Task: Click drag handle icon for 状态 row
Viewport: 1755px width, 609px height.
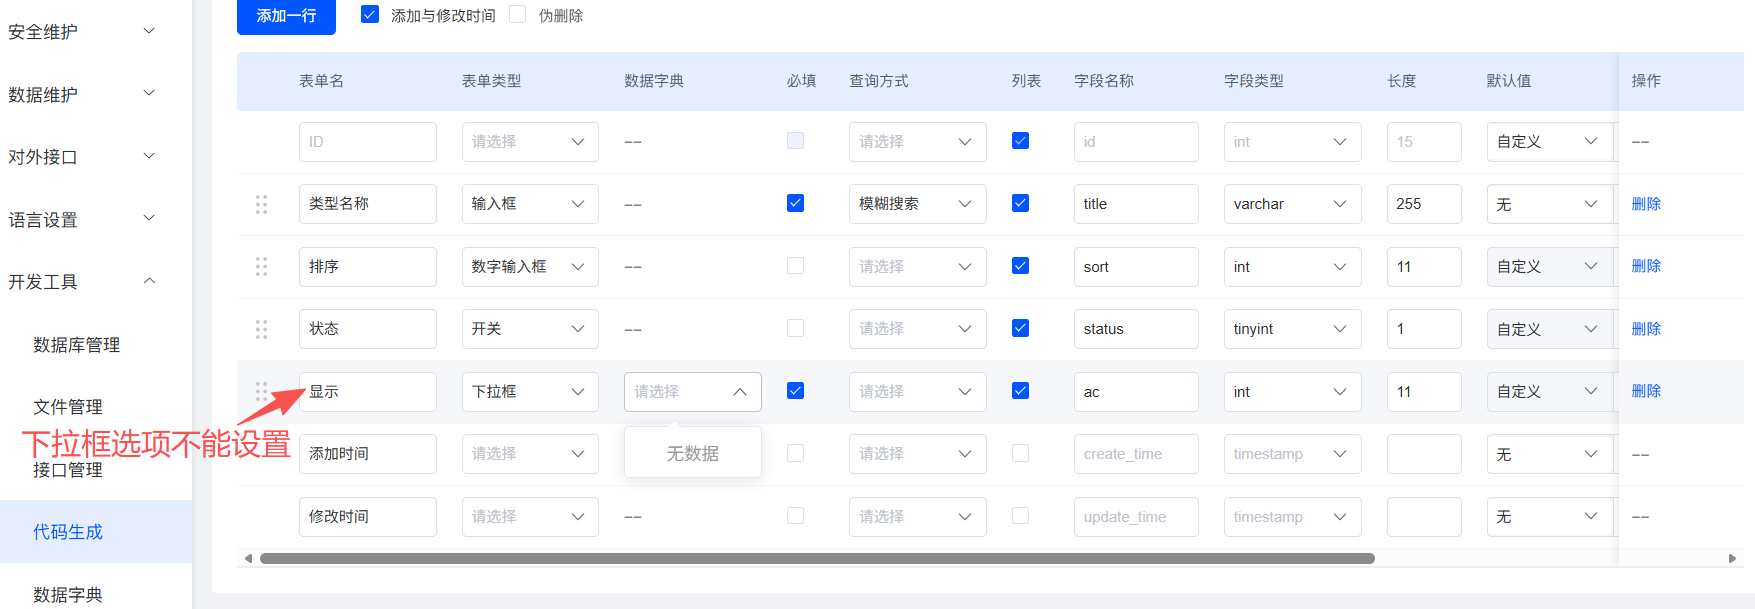Action: [x=261, y=329]
